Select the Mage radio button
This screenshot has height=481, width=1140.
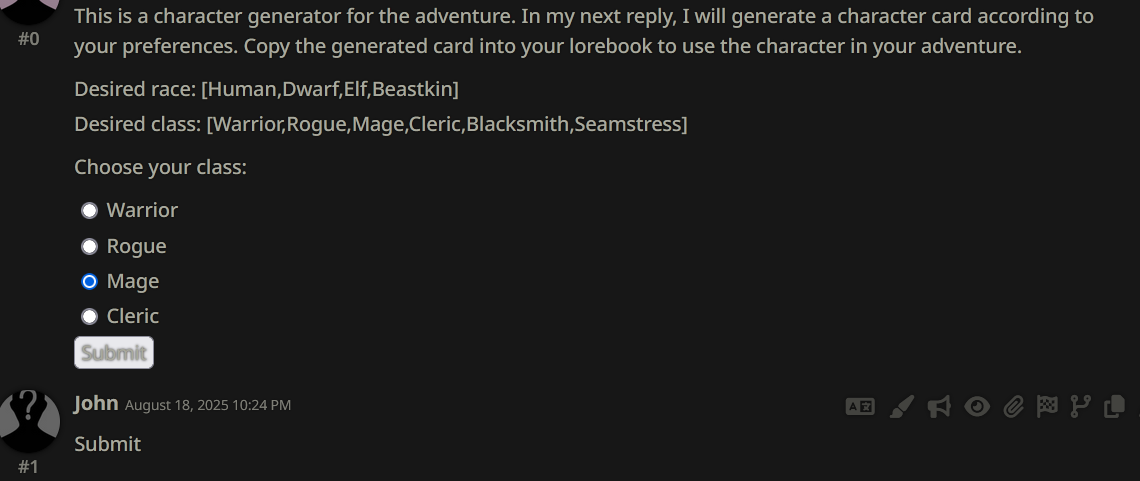[x=90, y=281]
